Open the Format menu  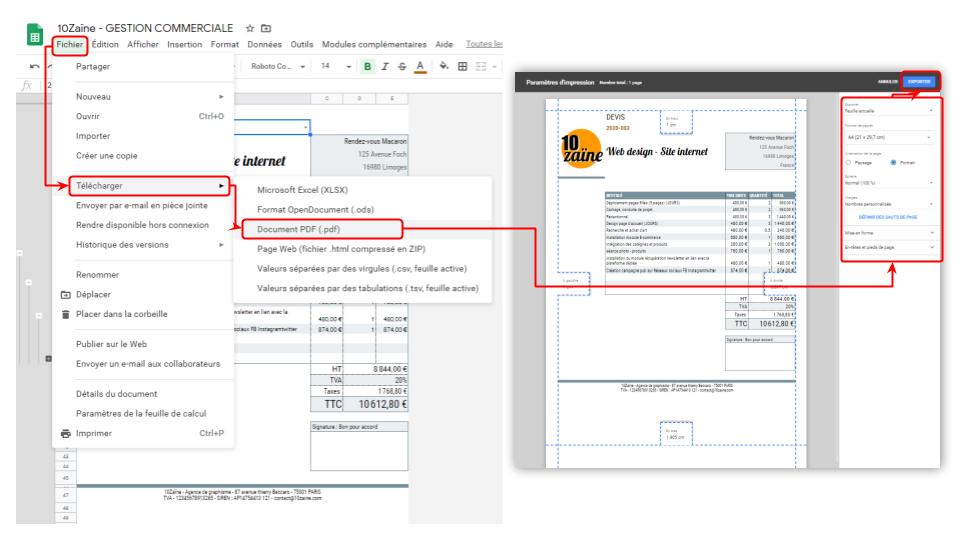point(225,45)
